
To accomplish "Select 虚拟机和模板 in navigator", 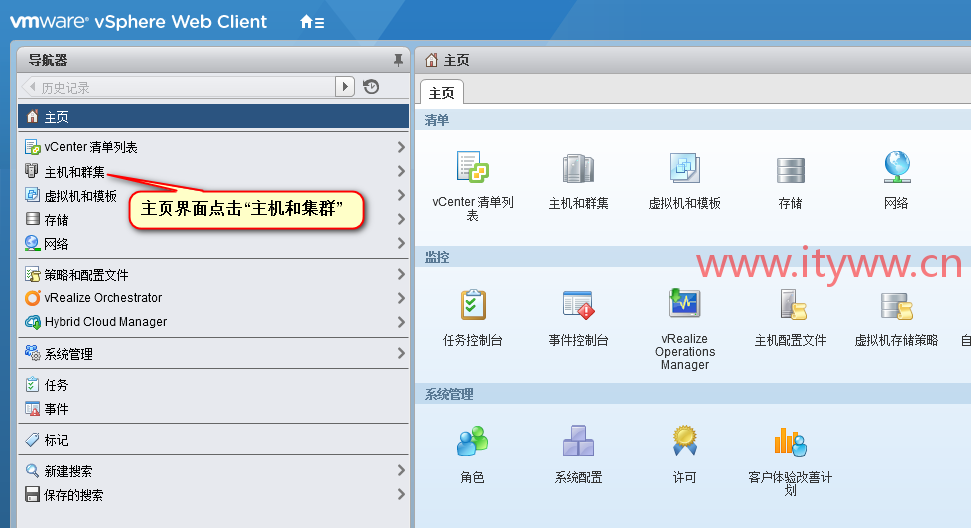I will [x=214, y=196].
